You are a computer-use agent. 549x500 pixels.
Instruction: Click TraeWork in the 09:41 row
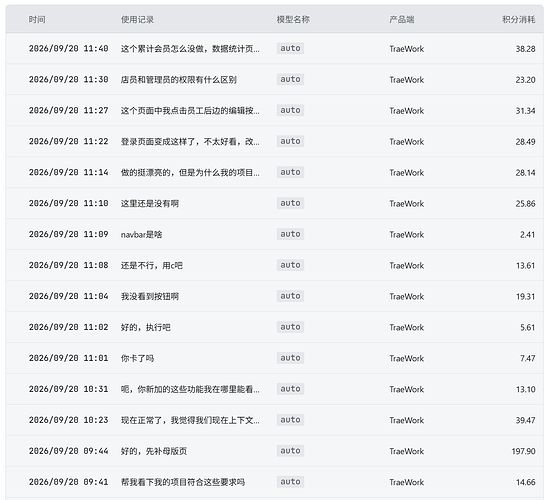[x=406, y=482]
